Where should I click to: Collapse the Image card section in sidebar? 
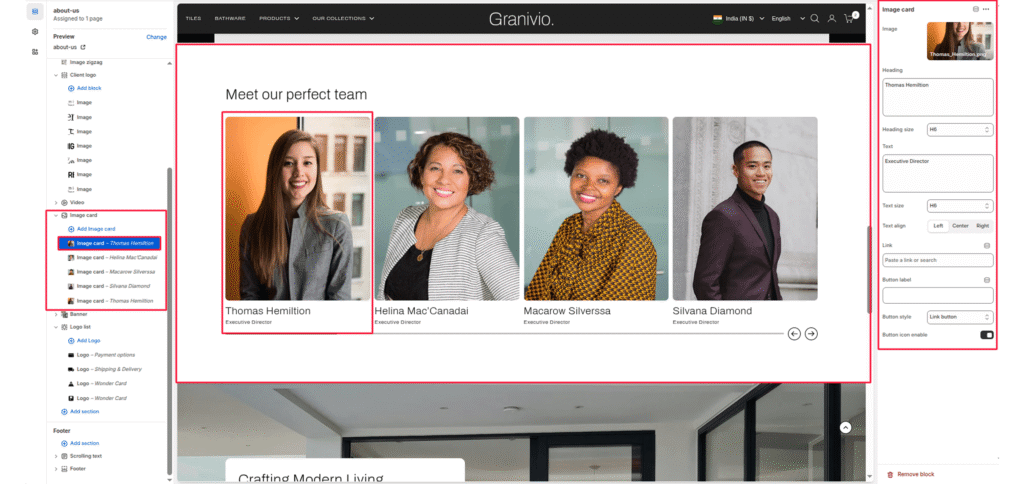[x=56, y=215]
